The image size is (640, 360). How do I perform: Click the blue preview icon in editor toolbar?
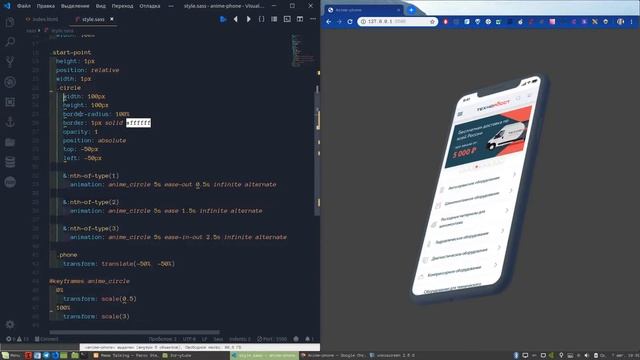(223, 19)
